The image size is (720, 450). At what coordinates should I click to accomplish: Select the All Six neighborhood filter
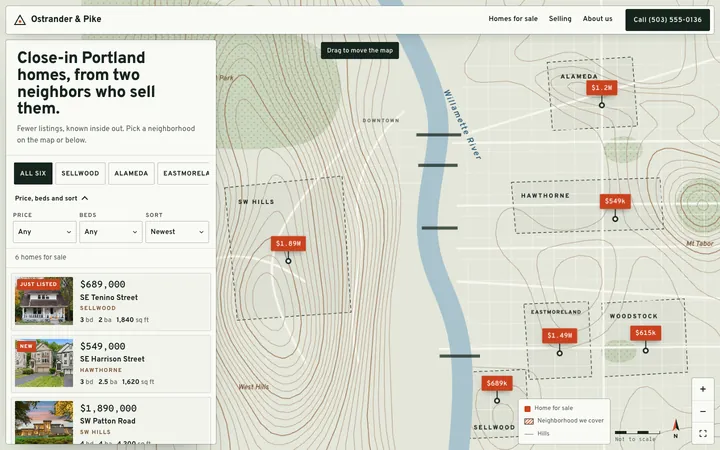[33, 173]
